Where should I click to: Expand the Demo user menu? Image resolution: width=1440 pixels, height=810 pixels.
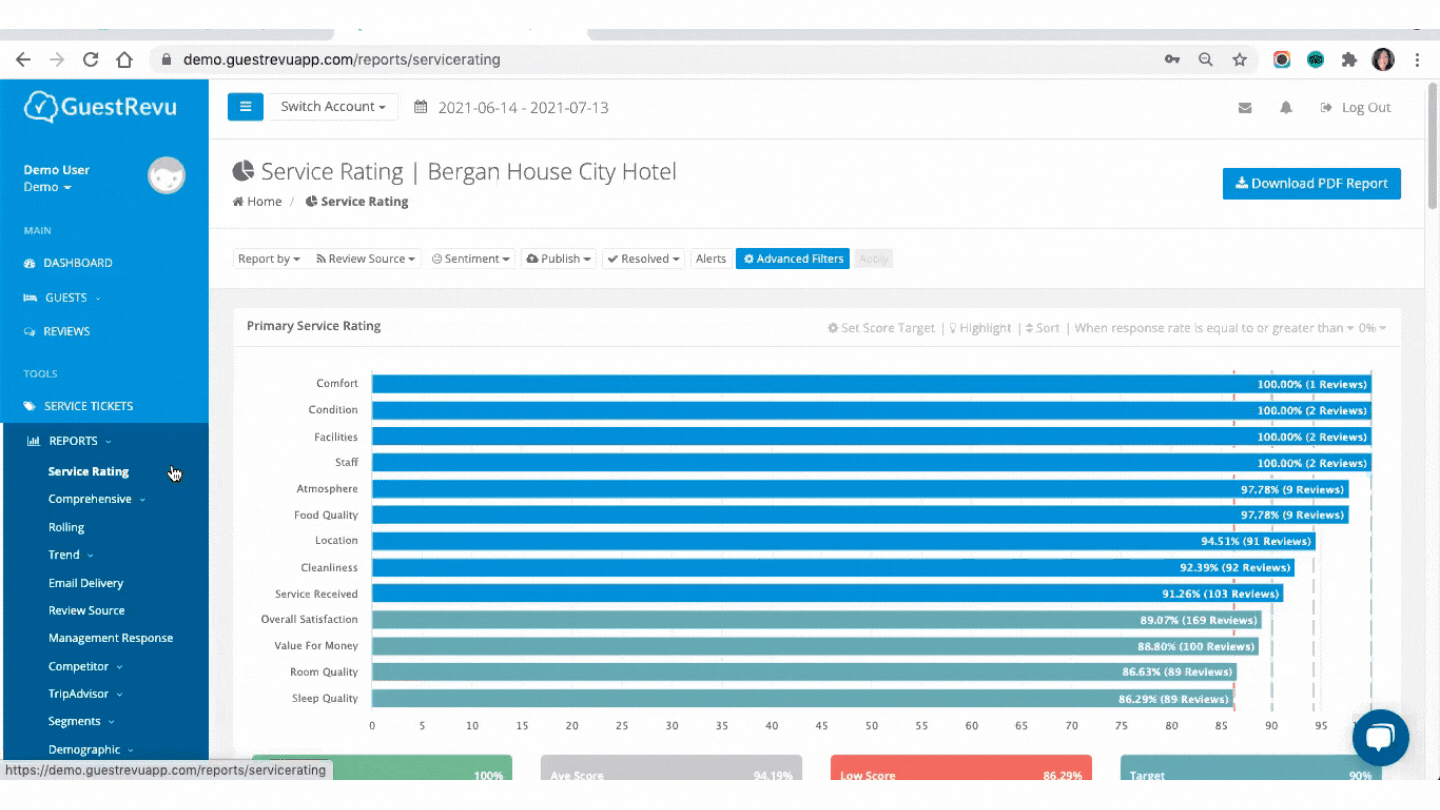[x=47, y=187]
